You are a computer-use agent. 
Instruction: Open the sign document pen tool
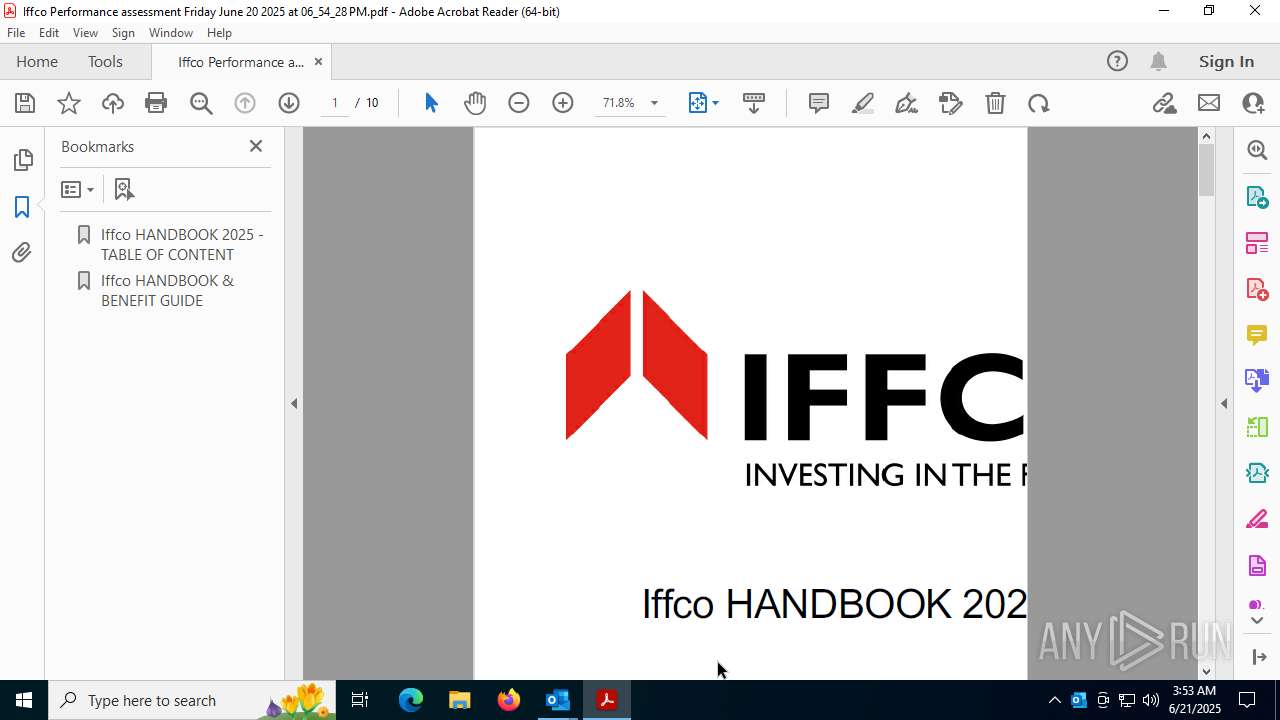(907, 103)
